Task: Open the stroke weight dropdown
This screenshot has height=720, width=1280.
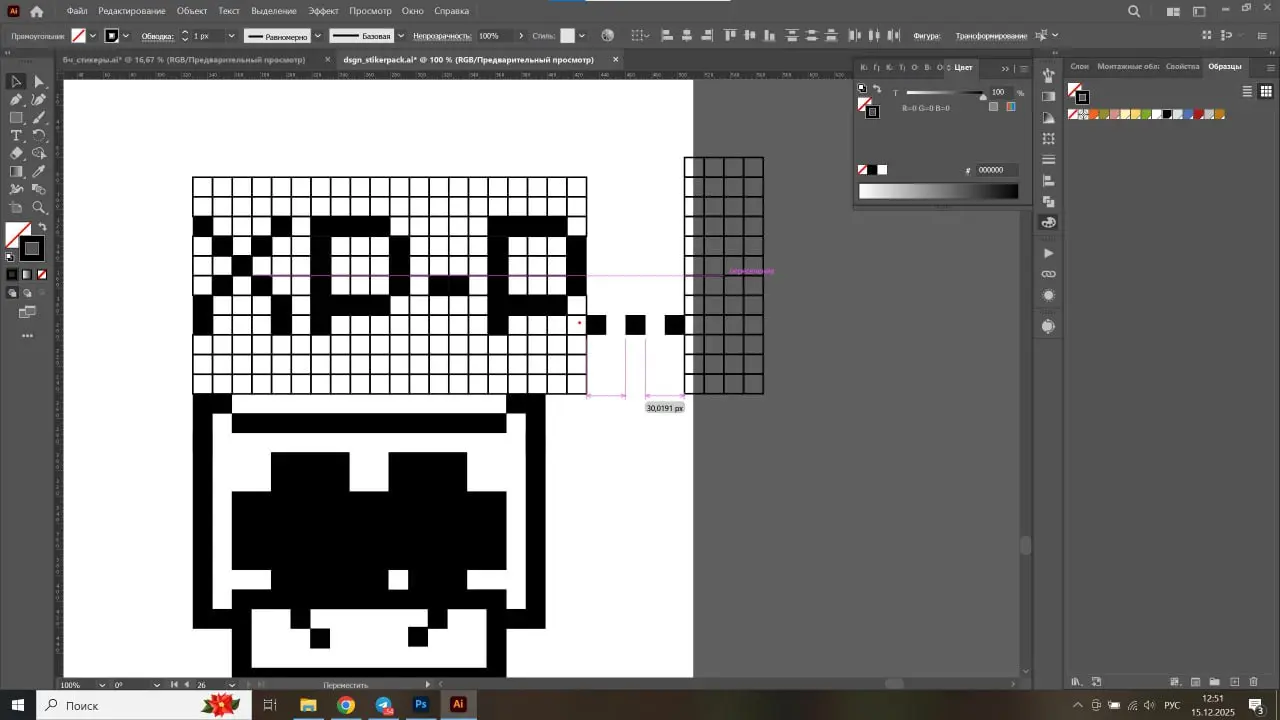Action: [231, 36]
